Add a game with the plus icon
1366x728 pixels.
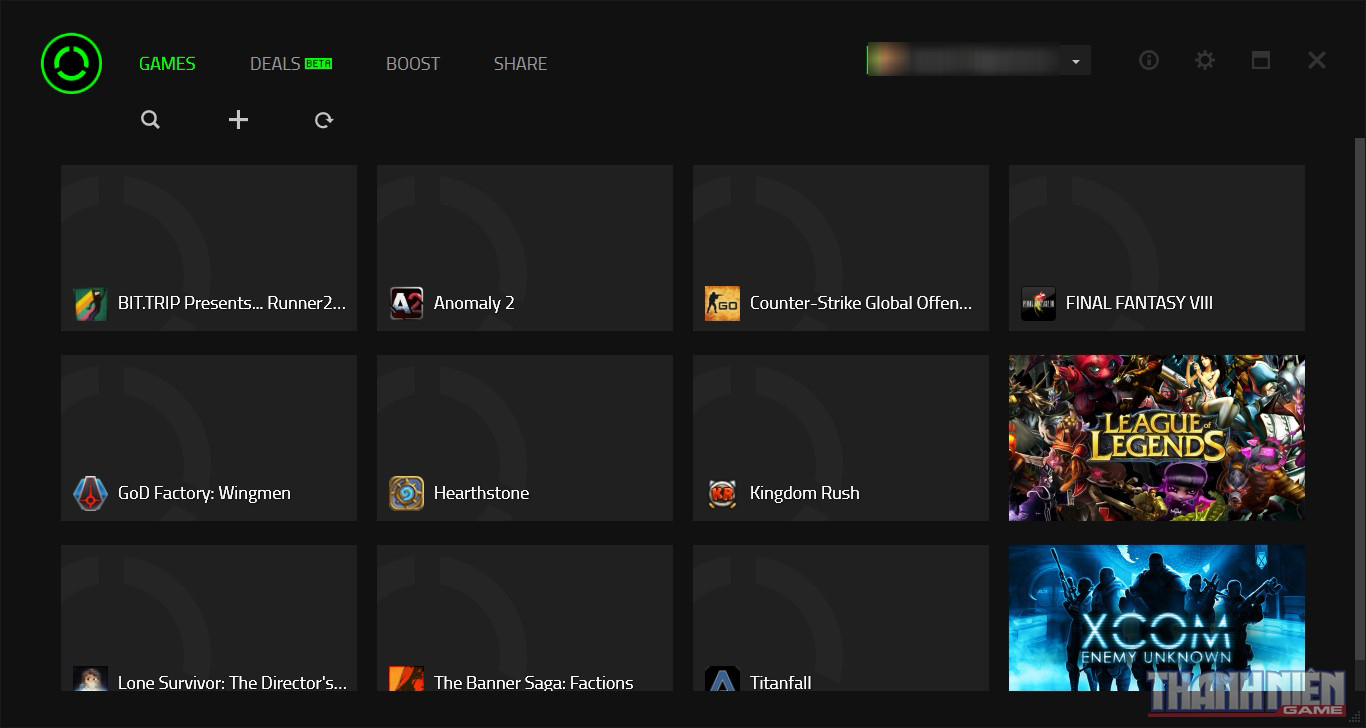click(238, 120)
